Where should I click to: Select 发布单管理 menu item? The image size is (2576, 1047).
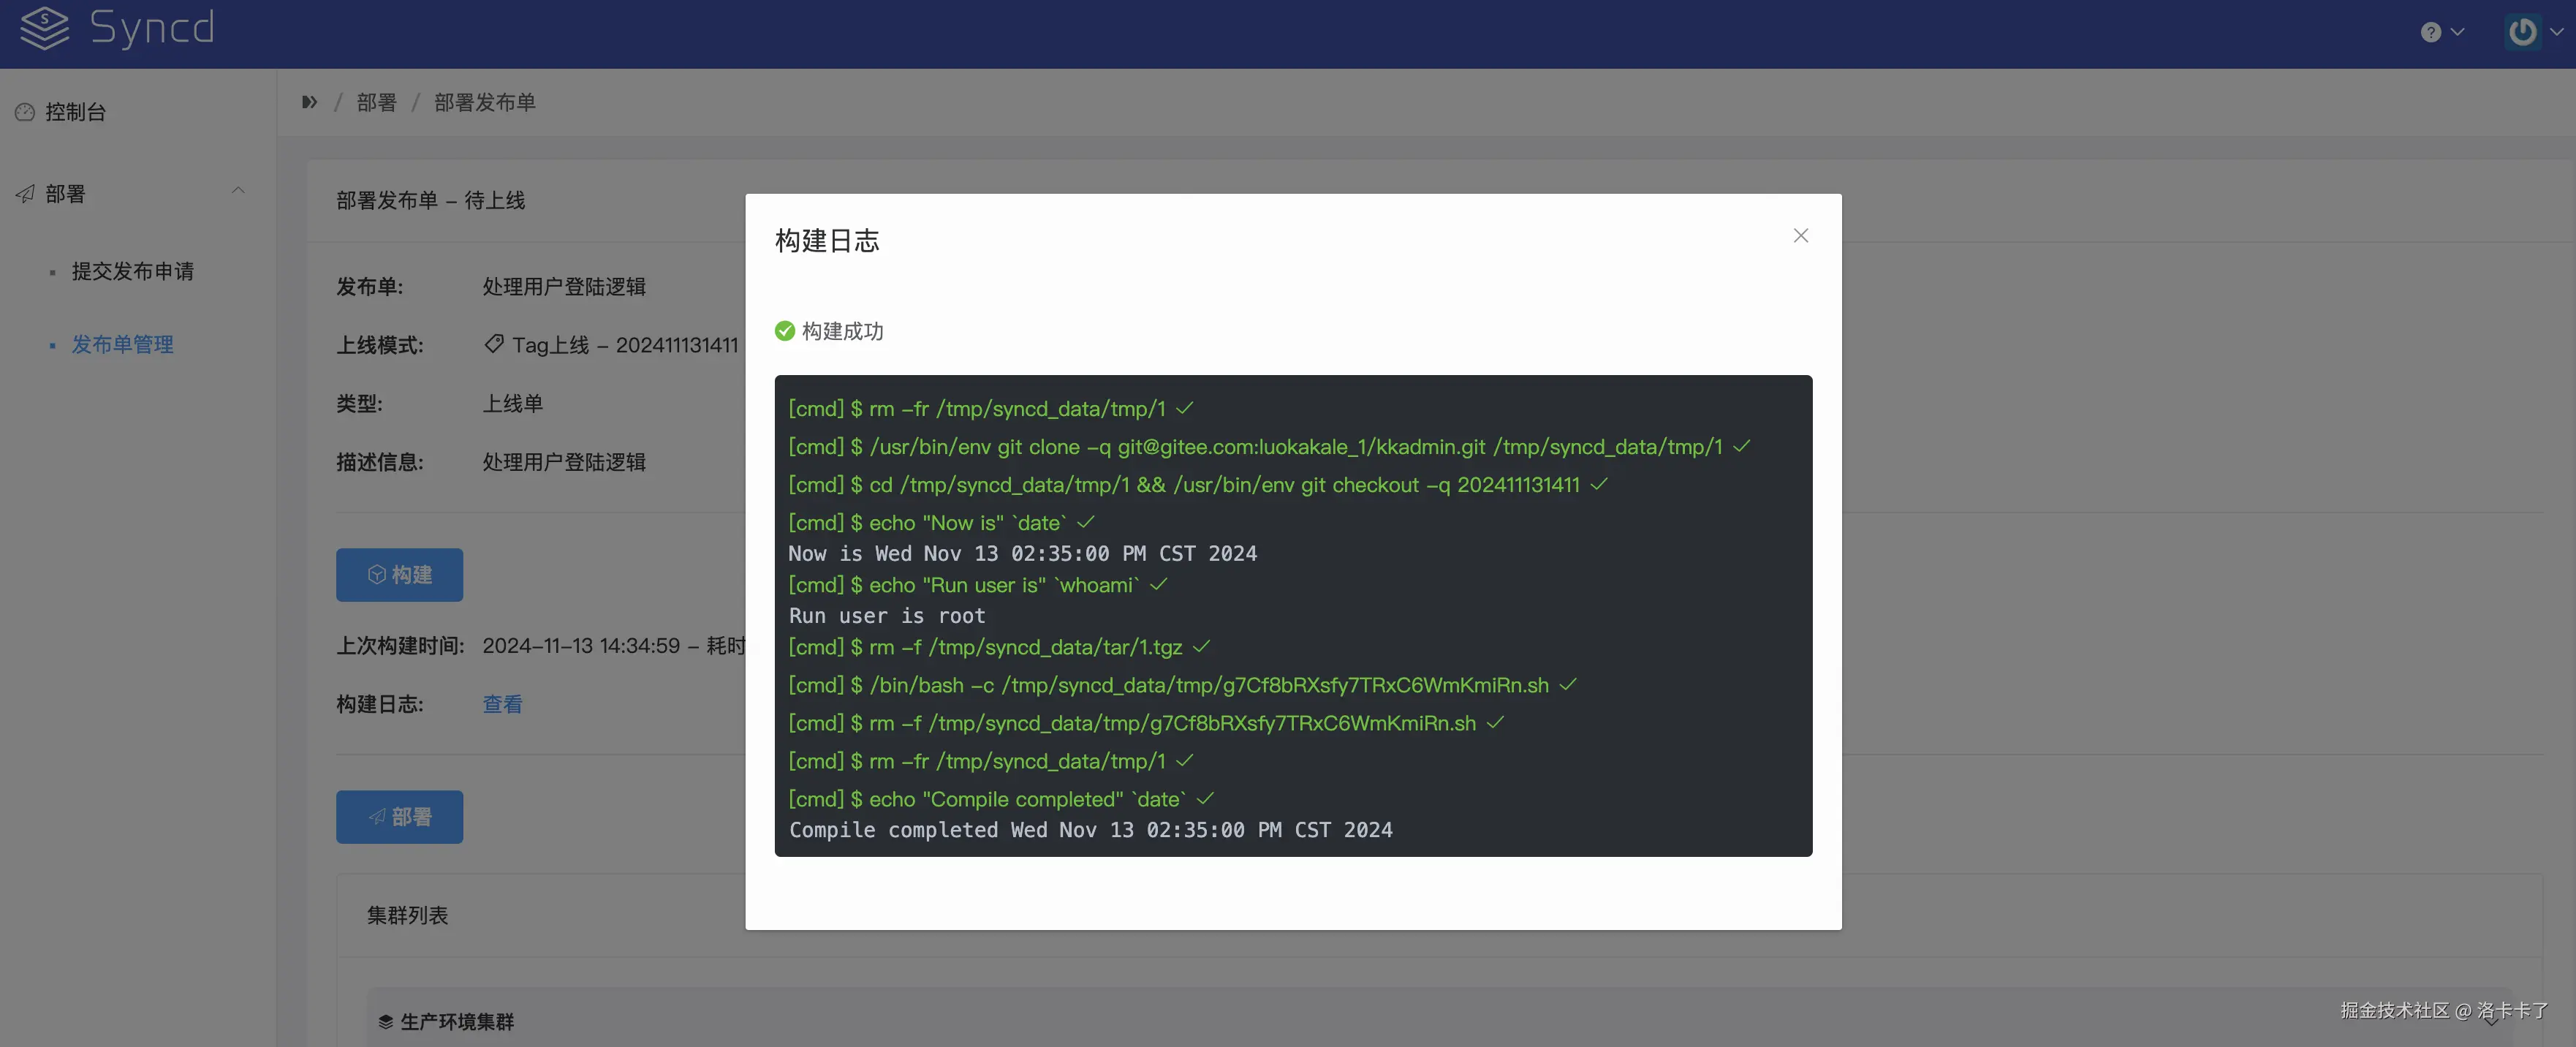[x=122, y=344]
